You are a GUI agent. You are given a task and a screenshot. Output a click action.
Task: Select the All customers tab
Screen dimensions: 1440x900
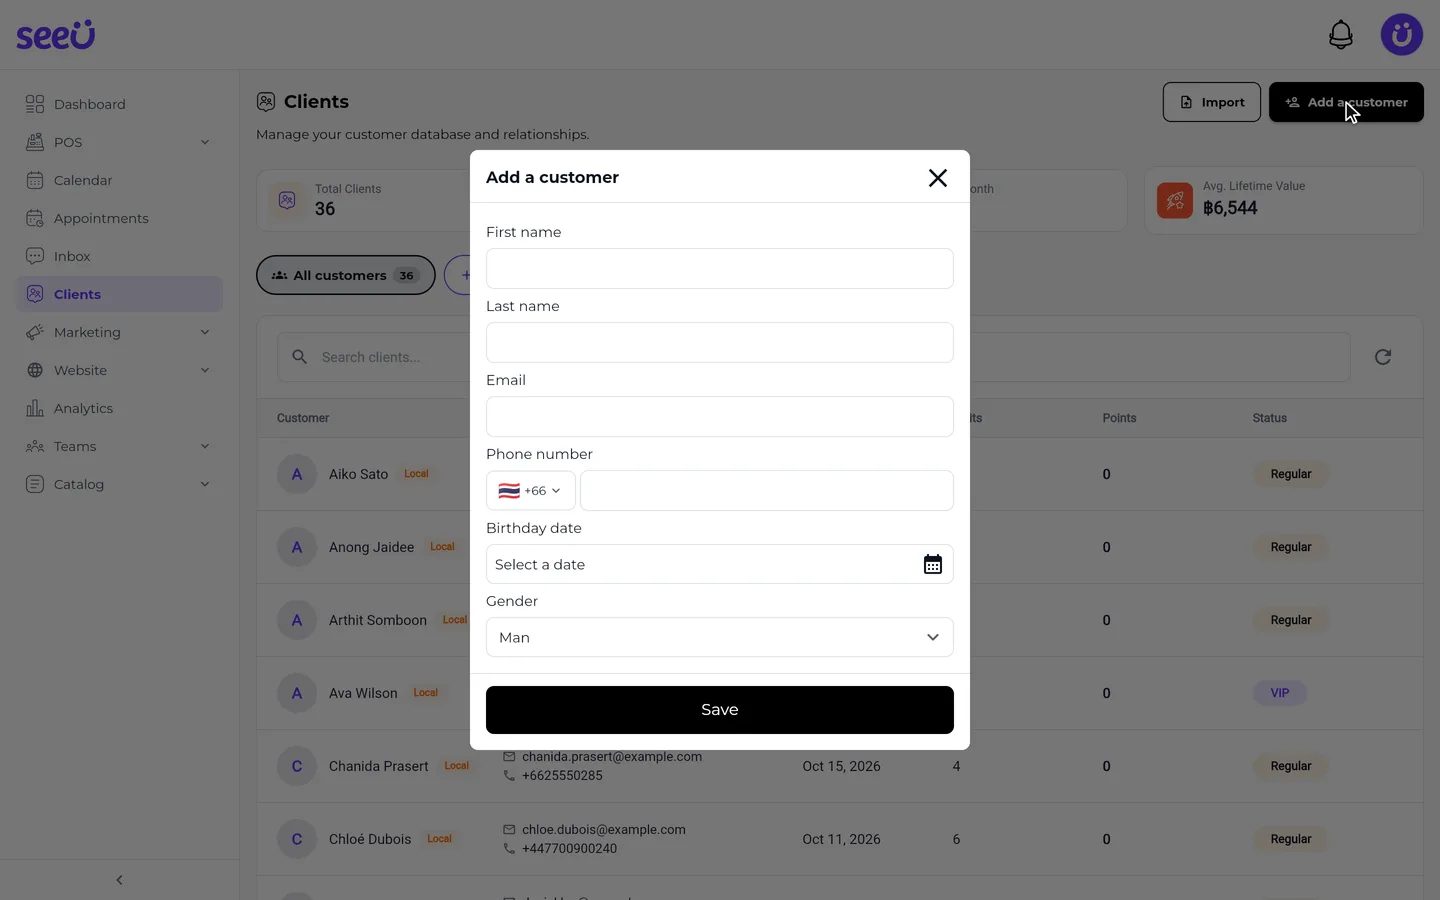346,275
